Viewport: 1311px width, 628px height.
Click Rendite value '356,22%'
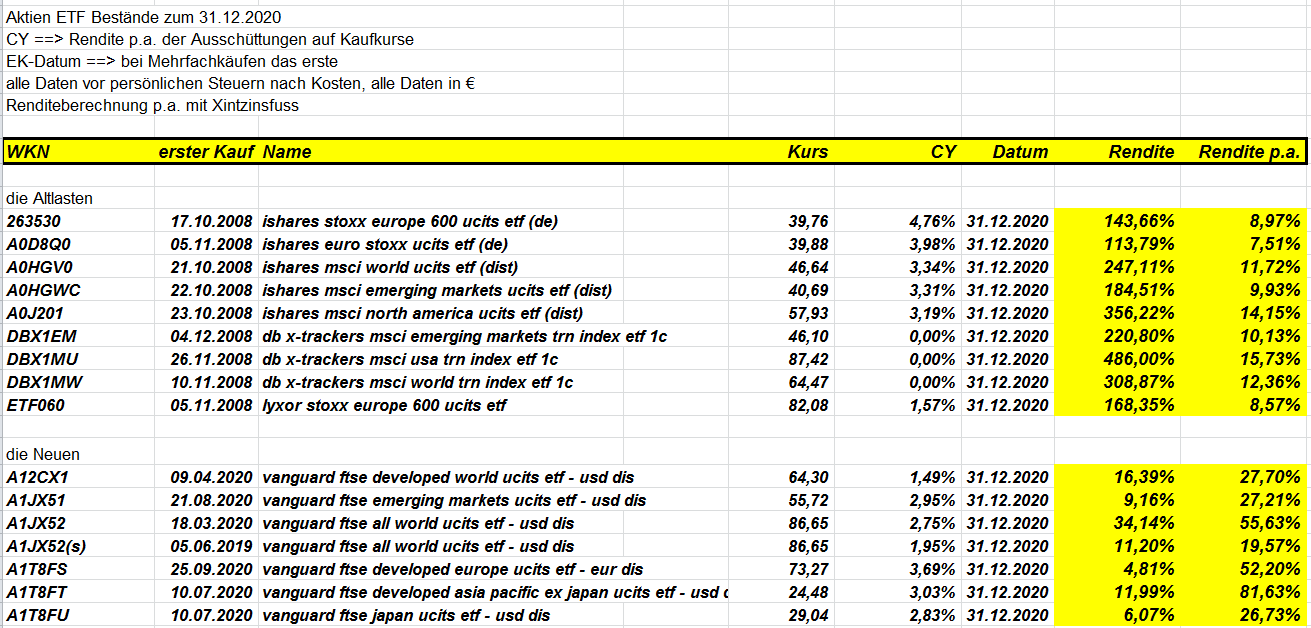(1139, 313)
